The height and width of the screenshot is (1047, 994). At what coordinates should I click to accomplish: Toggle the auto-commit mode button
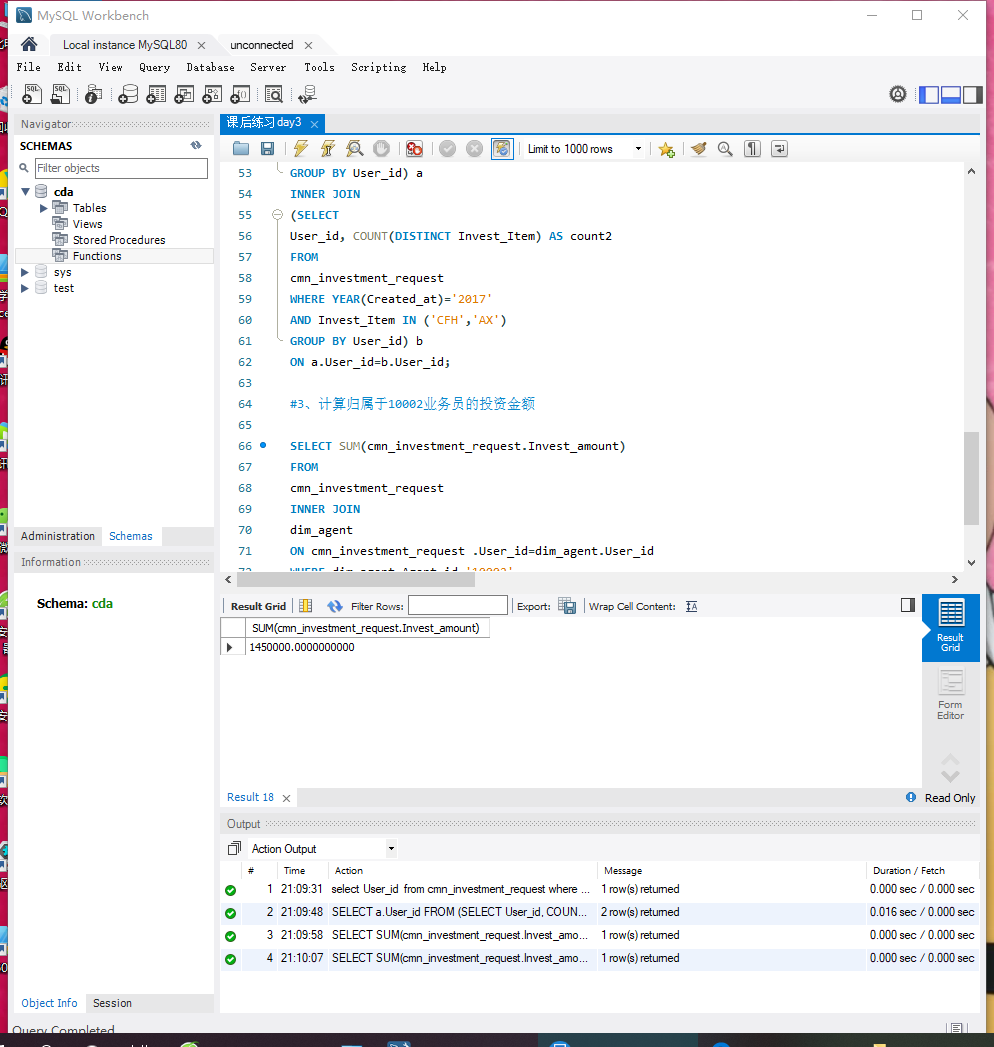point(502,149)
